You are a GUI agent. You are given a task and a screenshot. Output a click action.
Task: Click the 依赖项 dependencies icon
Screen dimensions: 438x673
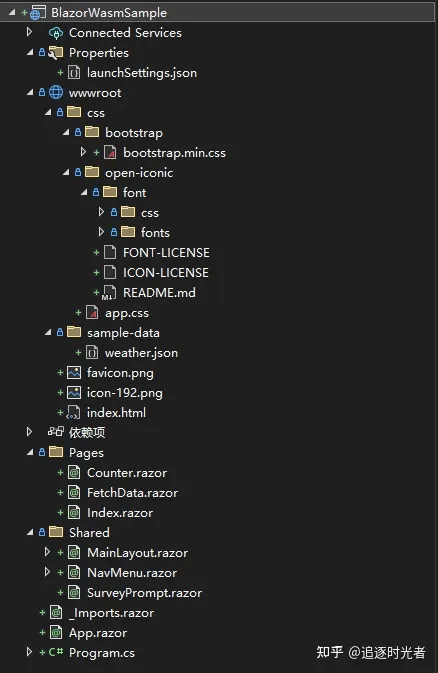click(56, 432)
